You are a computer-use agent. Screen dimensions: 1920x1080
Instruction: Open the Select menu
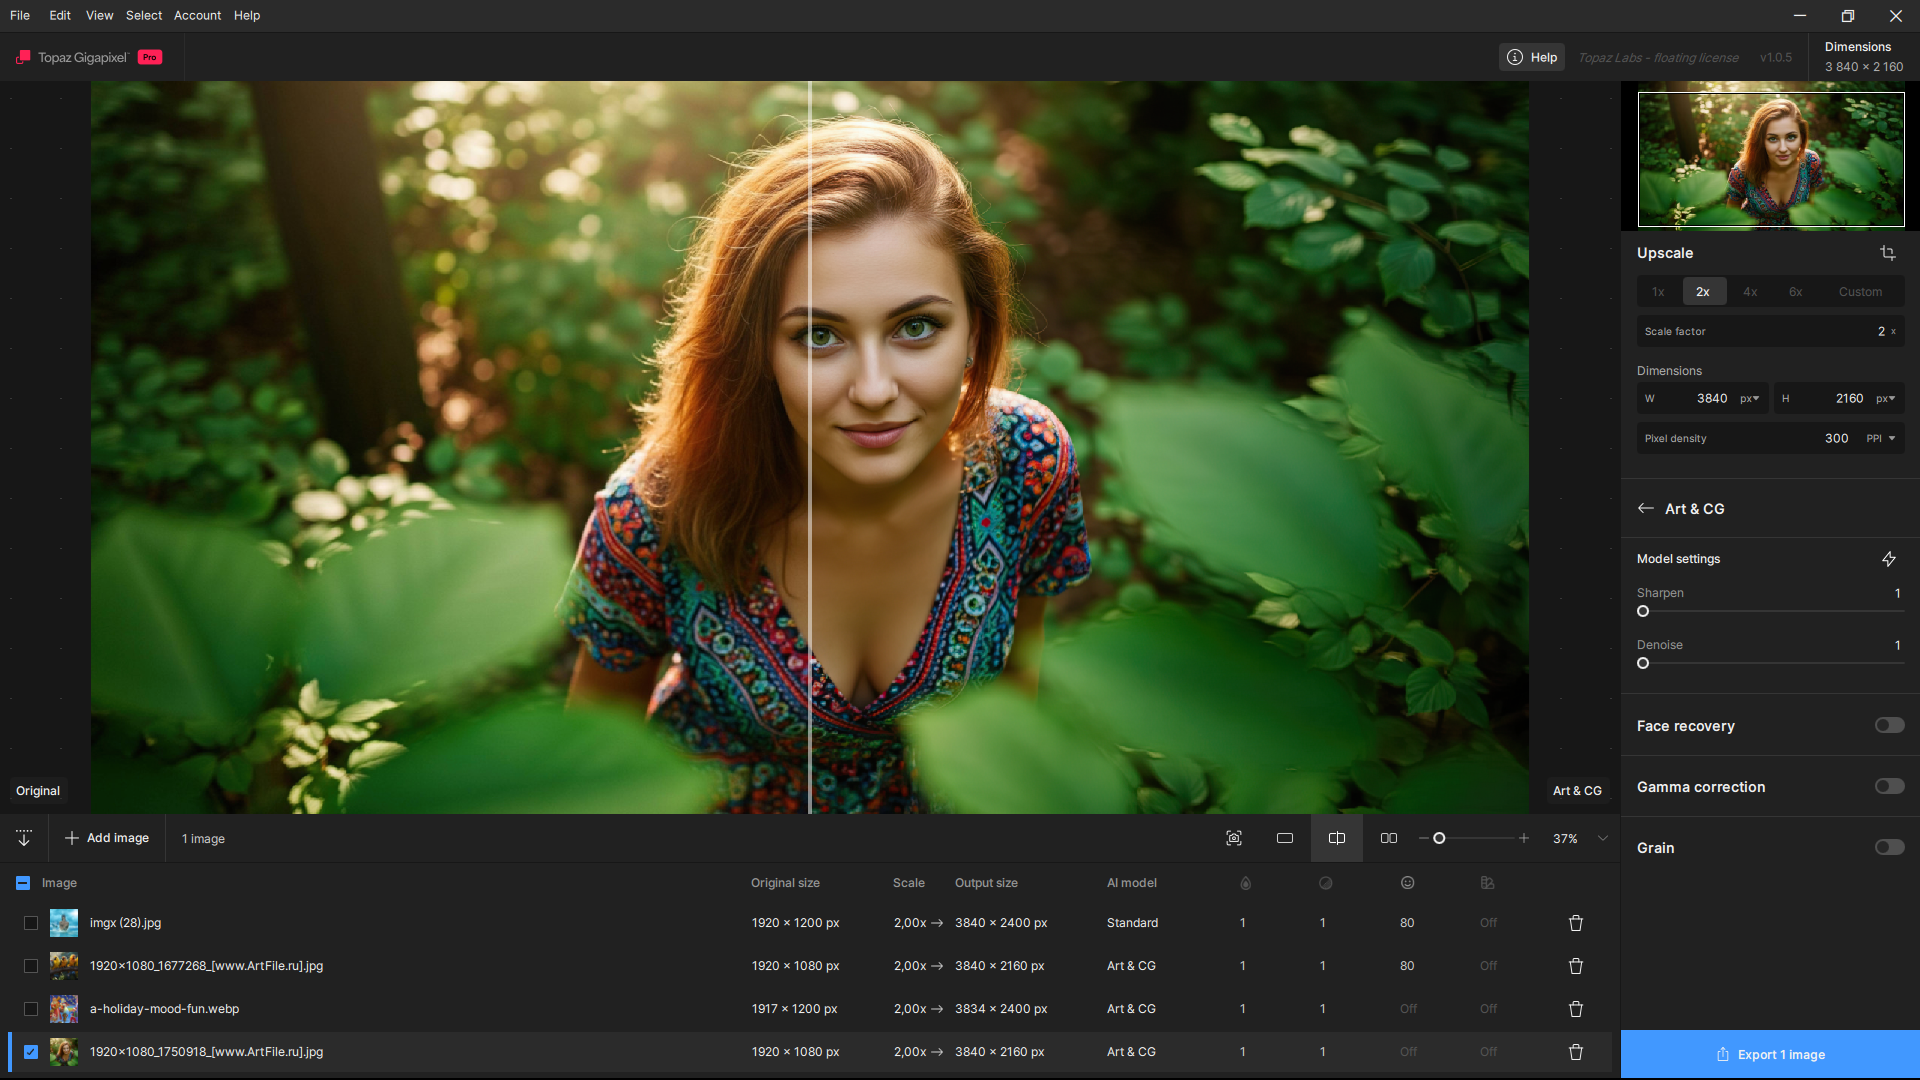pyautogui.click(x=143, y=15)
